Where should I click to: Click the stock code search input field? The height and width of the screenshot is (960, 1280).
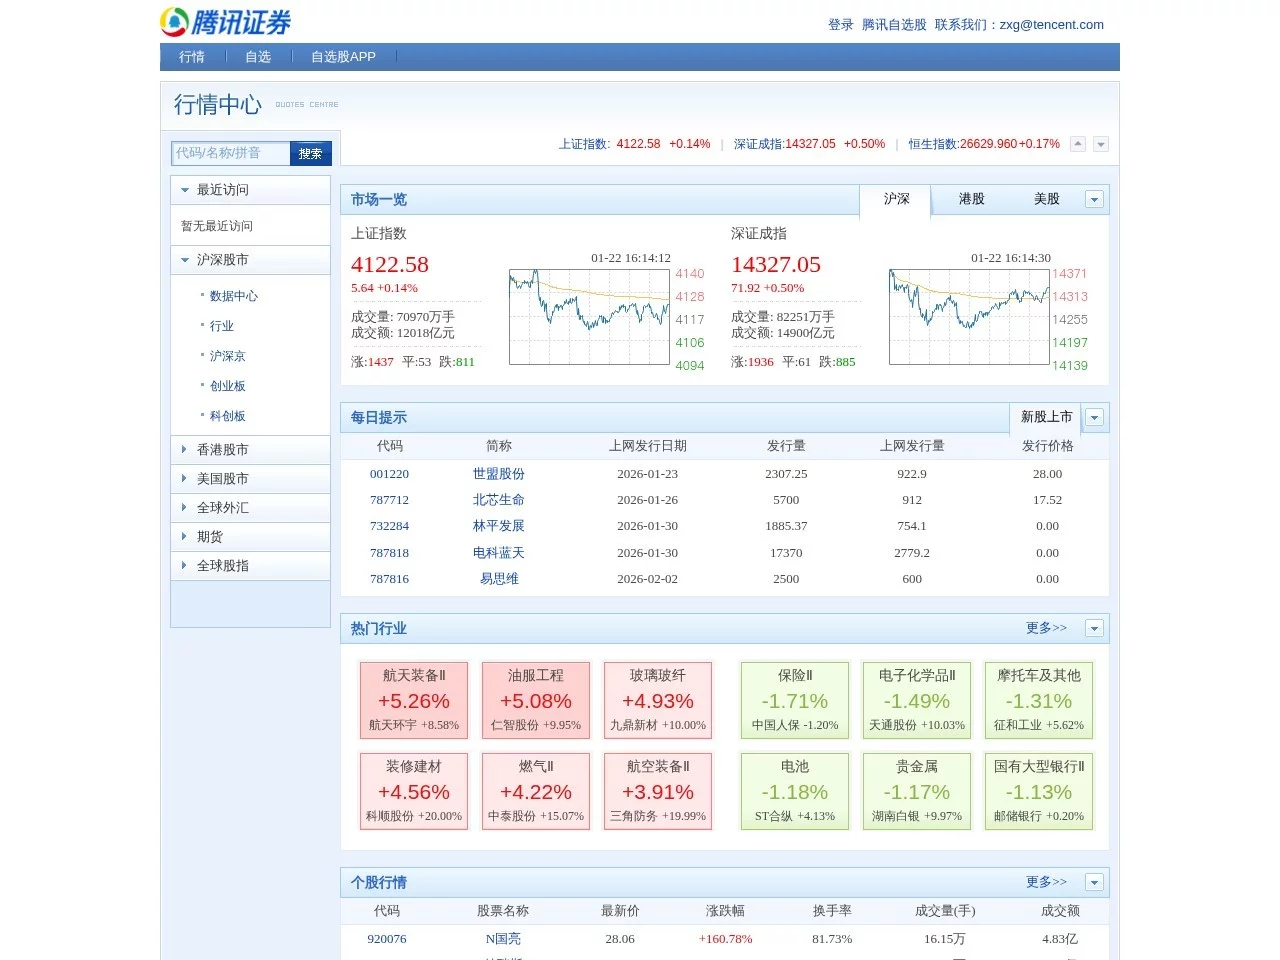228,153
